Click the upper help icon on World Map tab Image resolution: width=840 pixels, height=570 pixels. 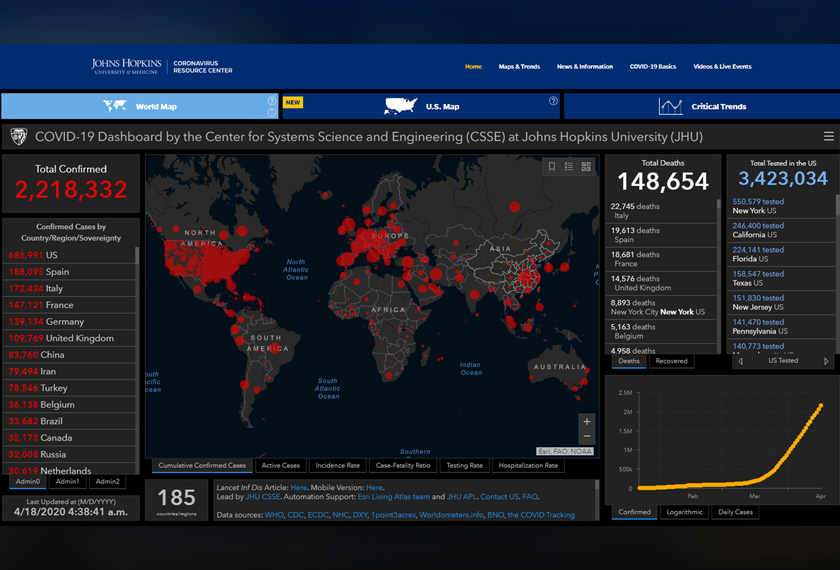coord(272,100)
